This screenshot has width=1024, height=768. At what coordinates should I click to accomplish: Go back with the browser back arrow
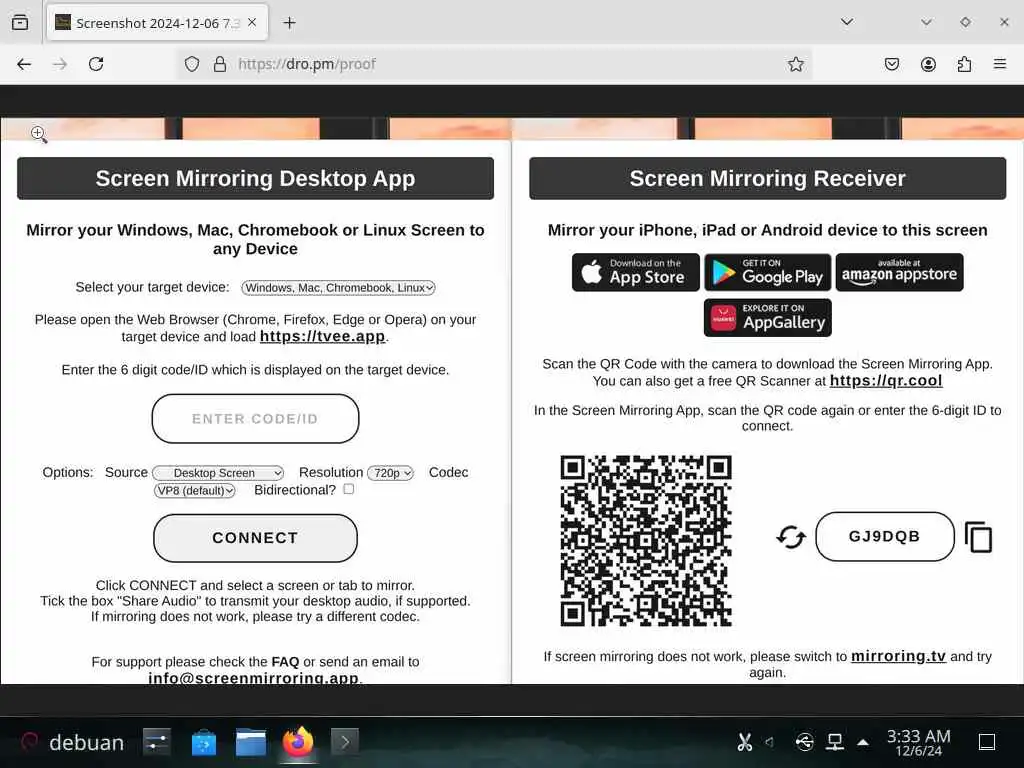(x=24, y=64)
